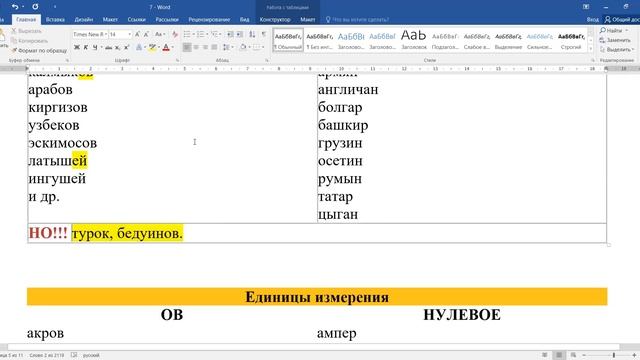Apply the Заголовок title style with large Aa

(x=413, y=40)
